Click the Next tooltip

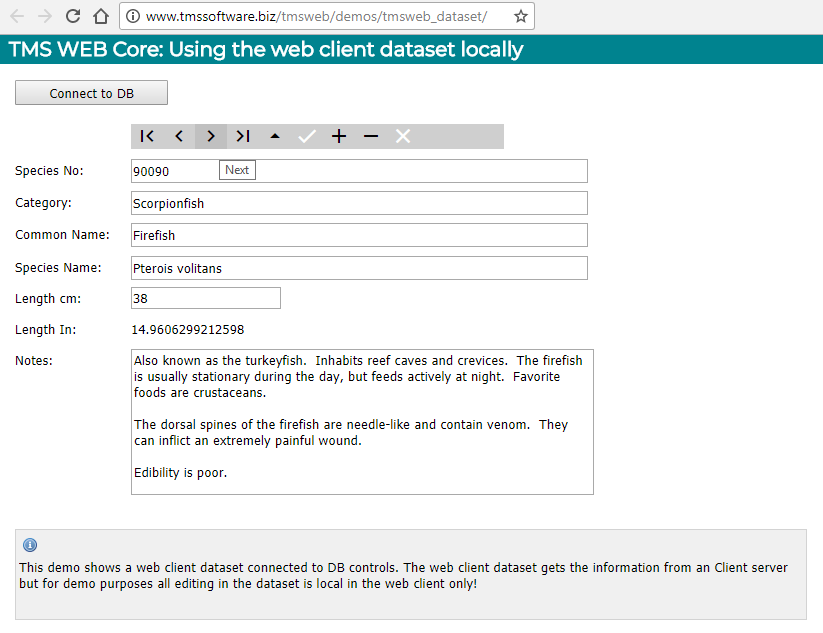pyautogui.click(x=237, y=170)
